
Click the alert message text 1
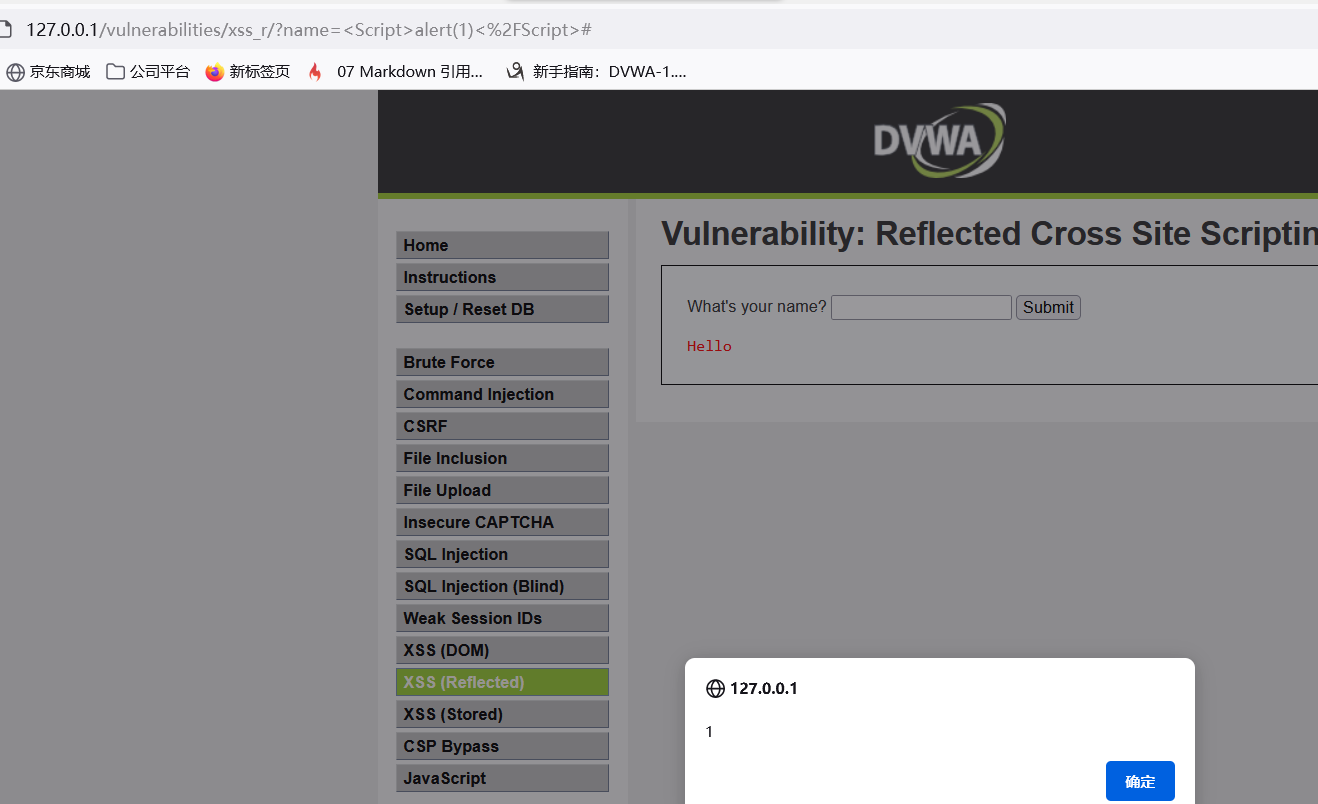point(709,732)
